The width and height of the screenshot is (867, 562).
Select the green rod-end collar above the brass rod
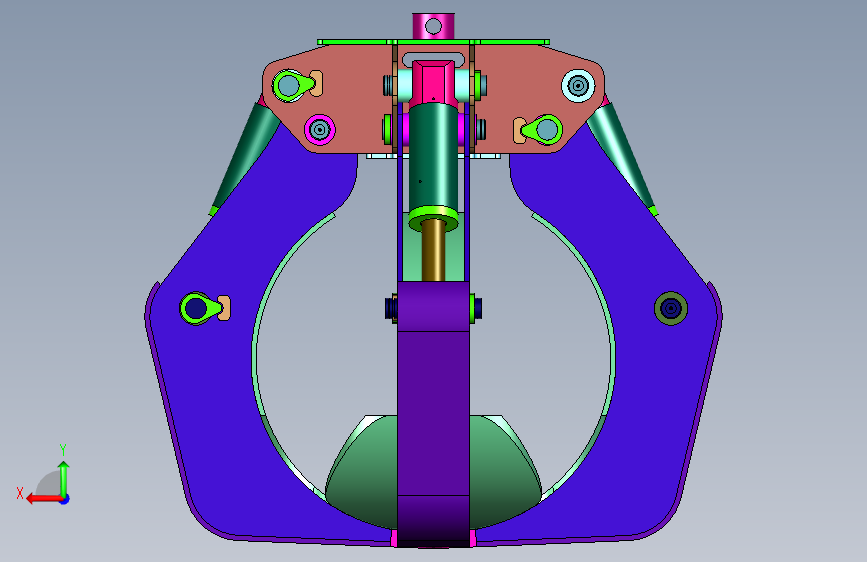pyautogui.click(x=434, y=219)
